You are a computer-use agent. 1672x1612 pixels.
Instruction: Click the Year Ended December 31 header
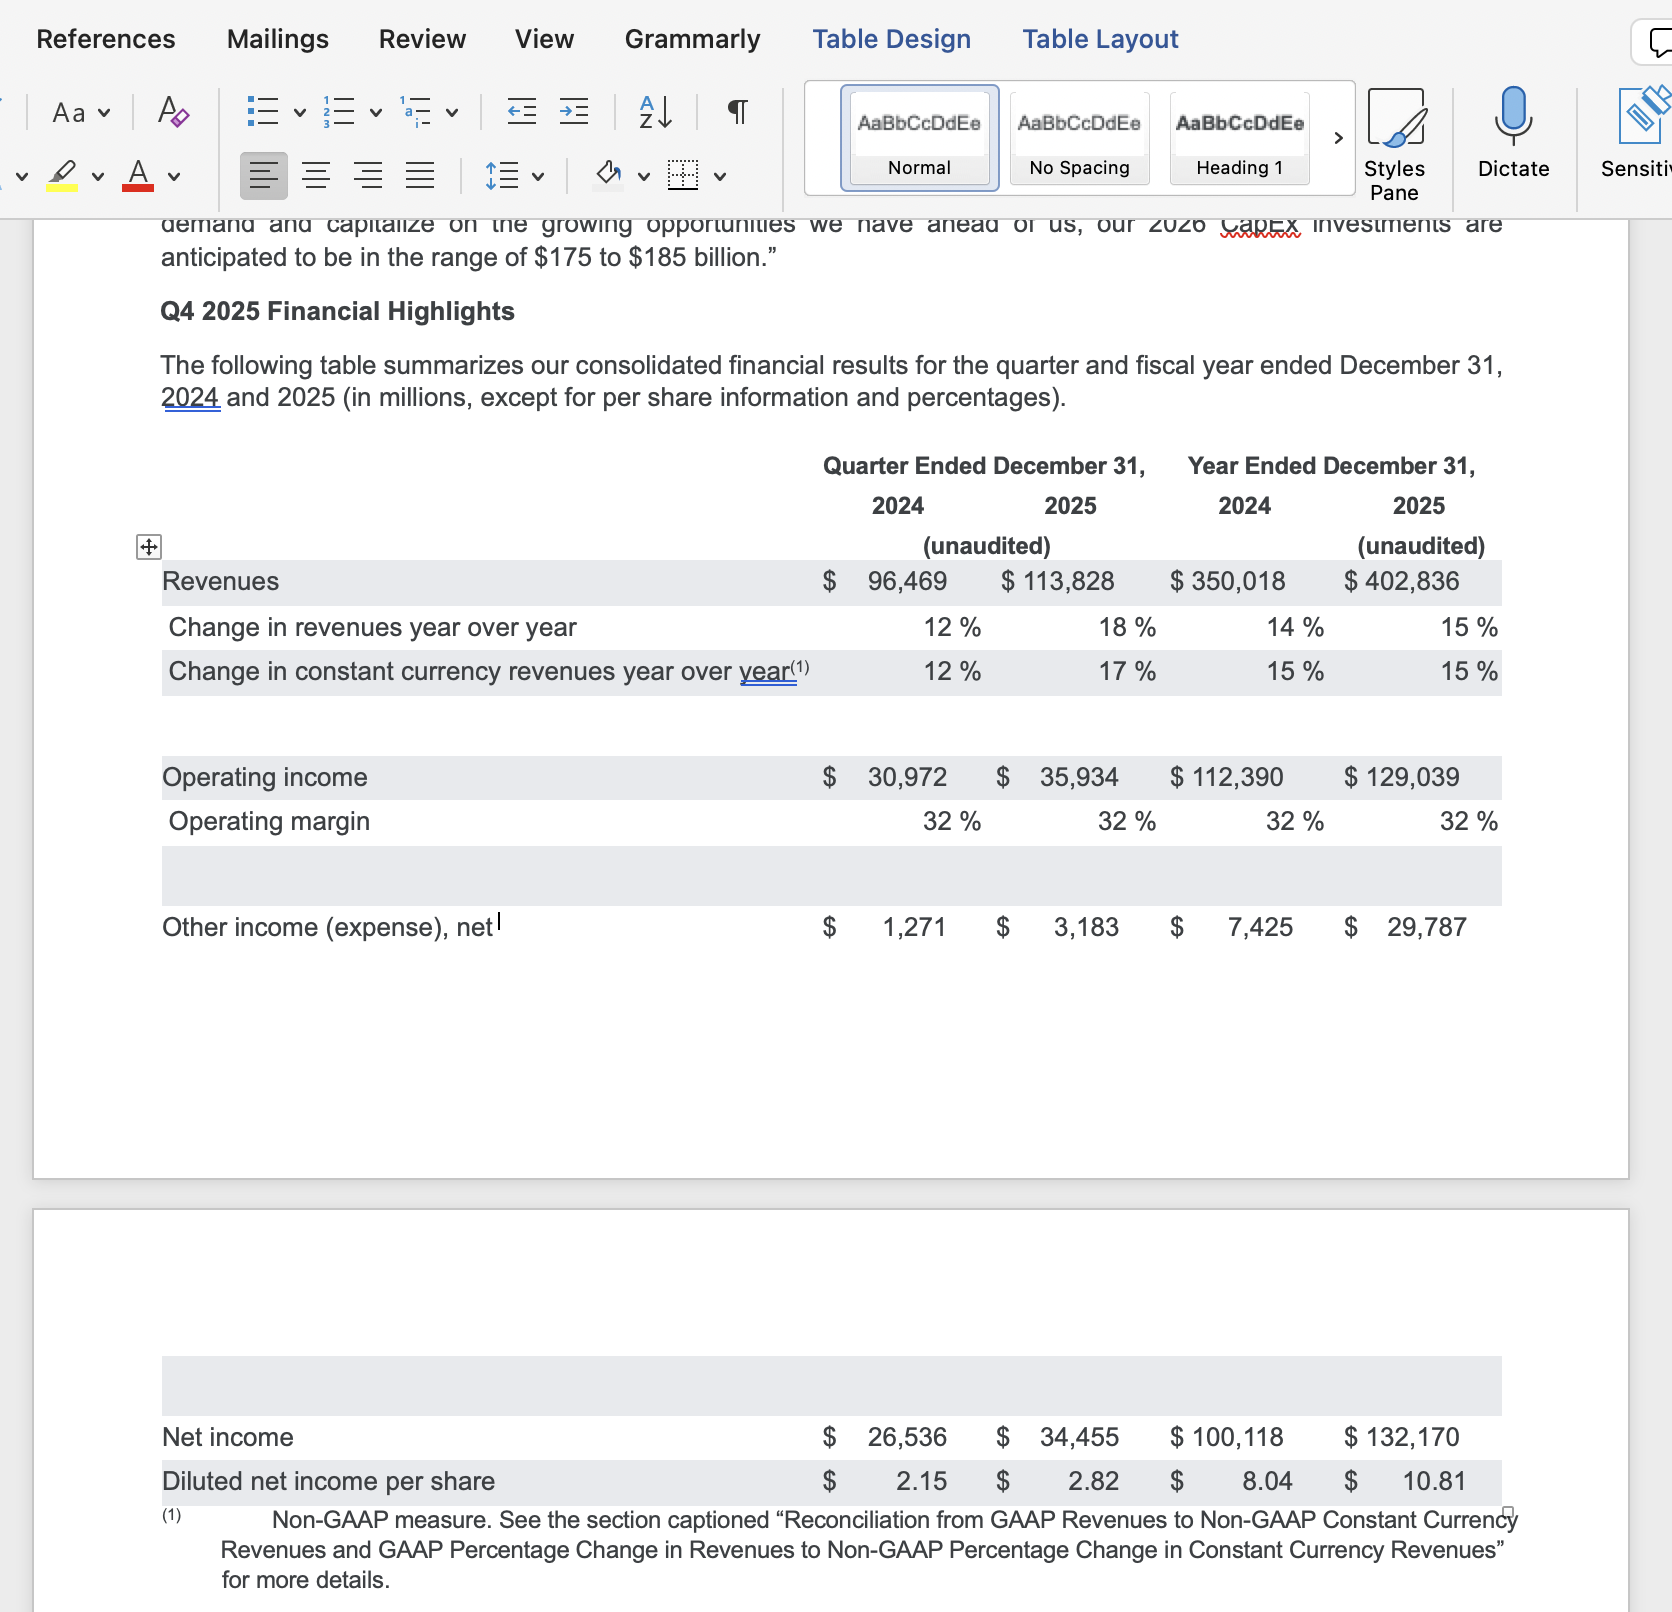tap(1332, 466)
